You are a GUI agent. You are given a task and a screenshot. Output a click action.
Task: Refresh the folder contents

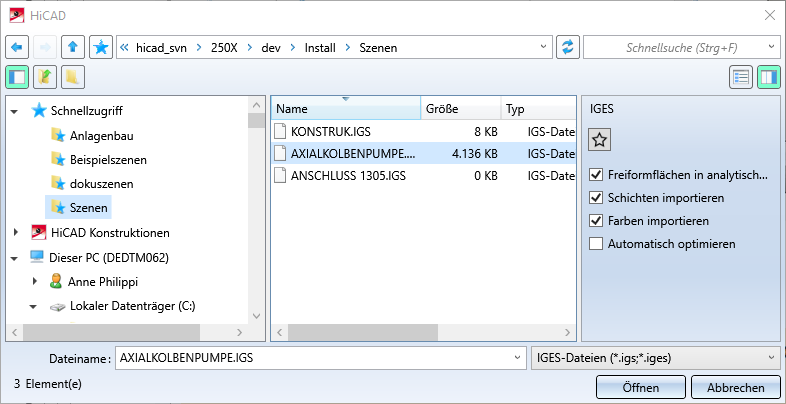click(x=568, y=48)
